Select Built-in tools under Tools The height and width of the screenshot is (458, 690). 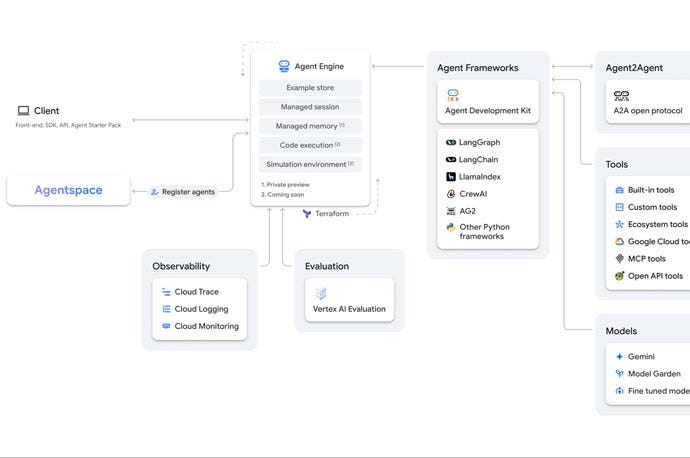[650, 190]
